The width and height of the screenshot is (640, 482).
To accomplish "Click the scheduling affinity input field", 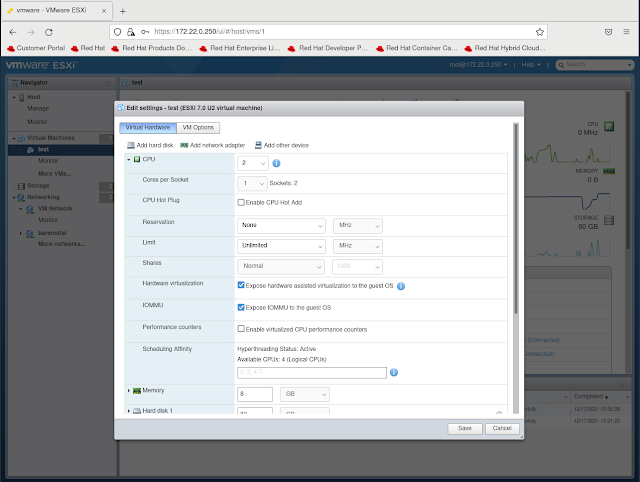I will pos(312,373).
